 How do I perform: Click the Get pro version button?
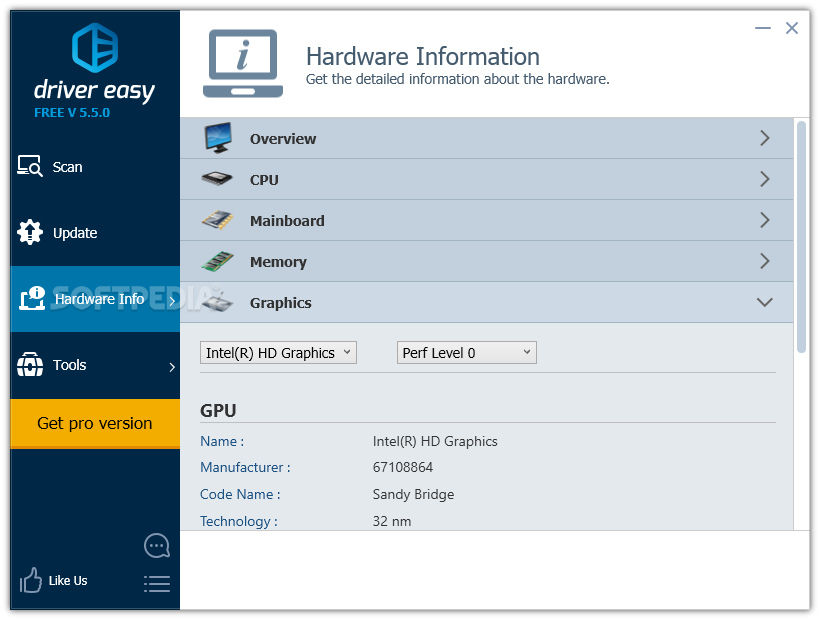[95, 423]
